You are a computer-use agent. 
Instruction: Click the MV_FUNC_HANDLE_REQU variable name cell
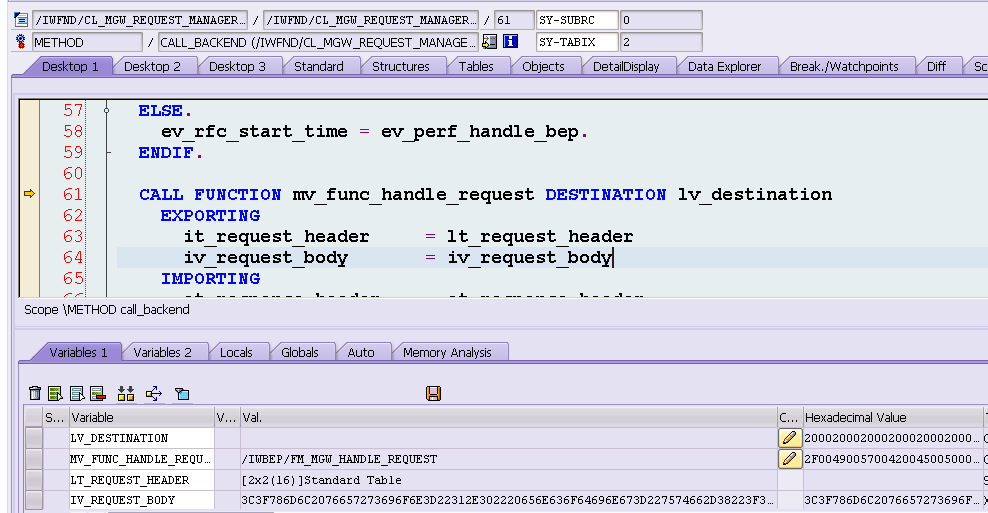142,459
